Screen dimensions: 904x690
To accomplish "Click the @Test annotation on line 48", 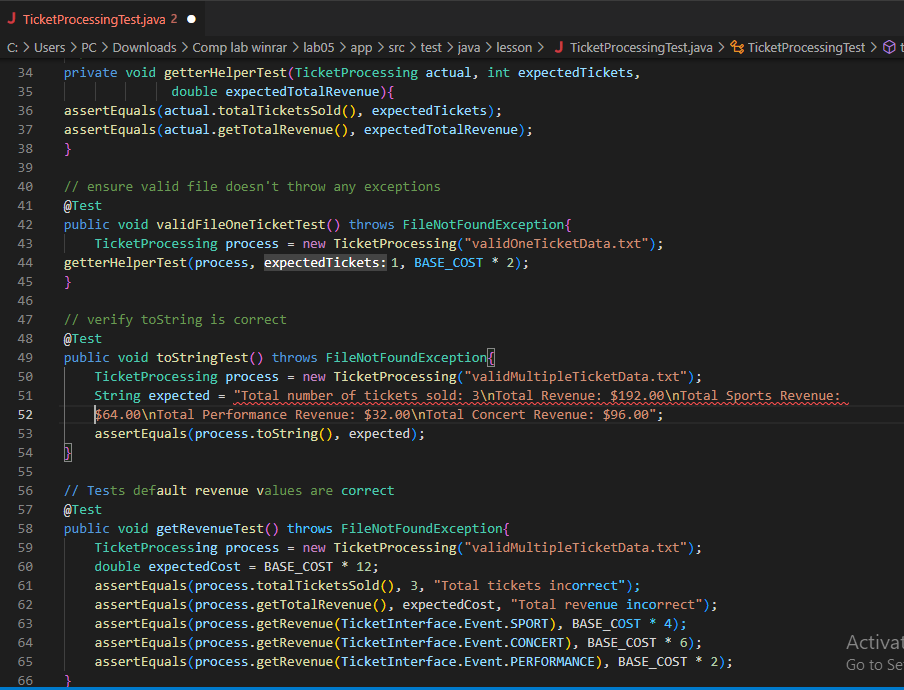I will tap(83, 339).
